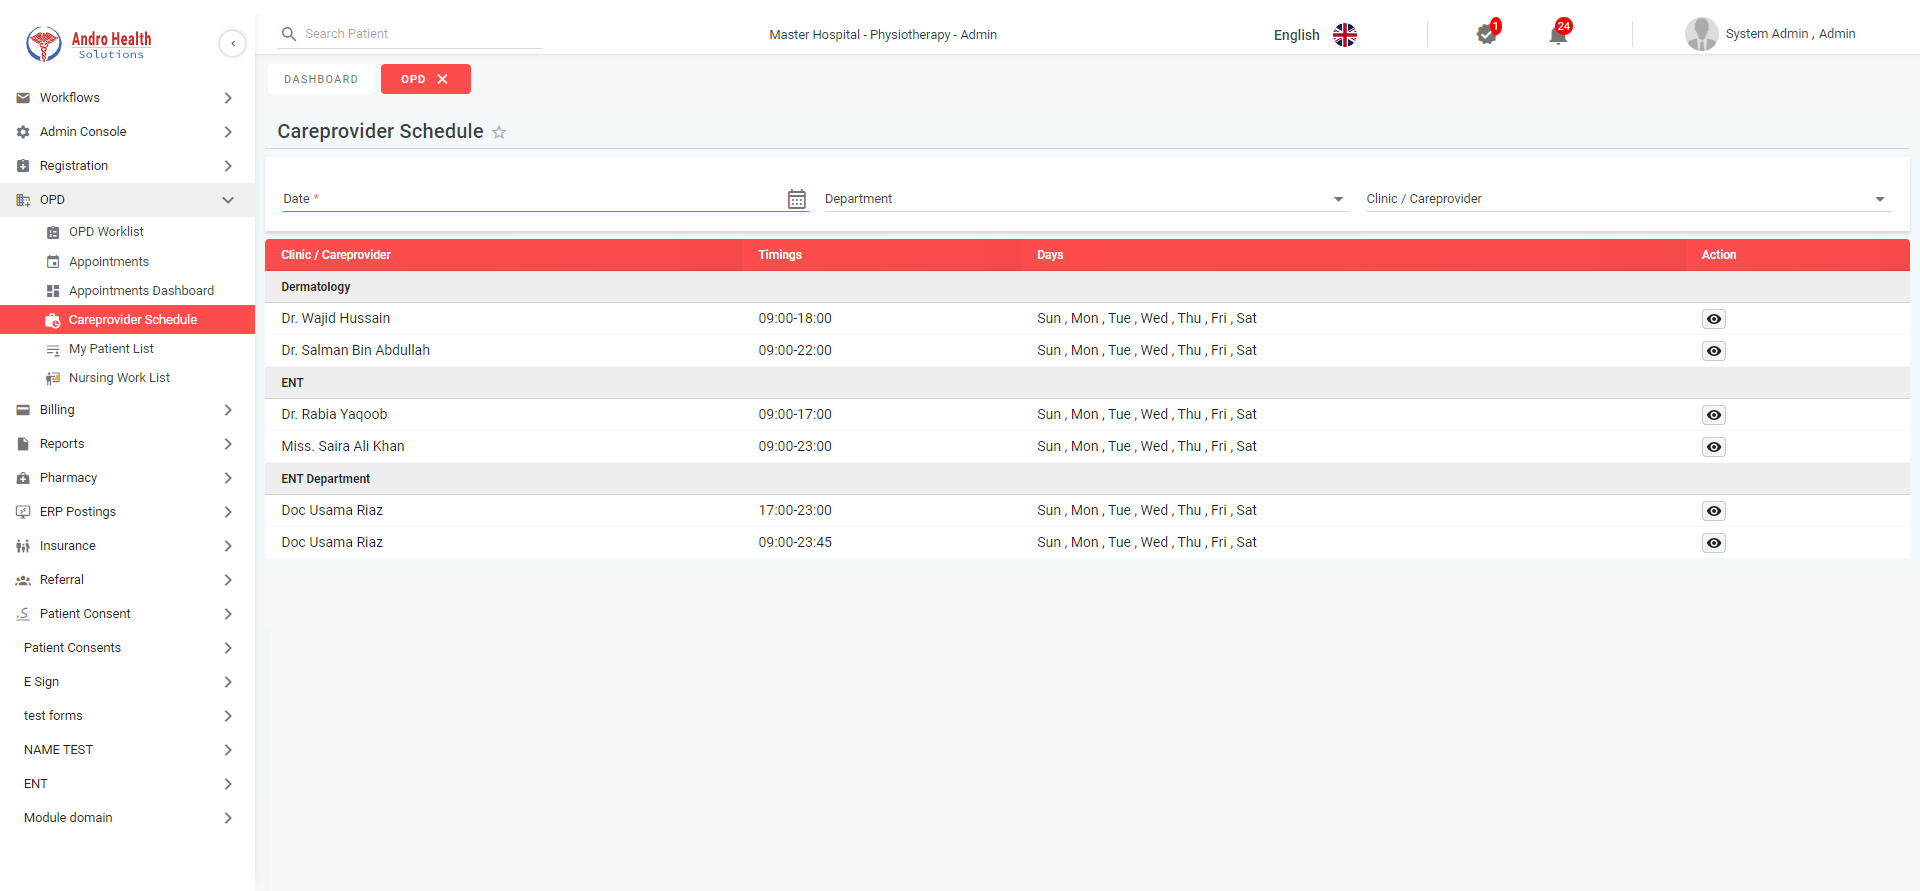This screenshot has width=1920, height=891.
Task: View Dr. Wajid Hussain schedule eye icon
Action: click(1713, 319)
